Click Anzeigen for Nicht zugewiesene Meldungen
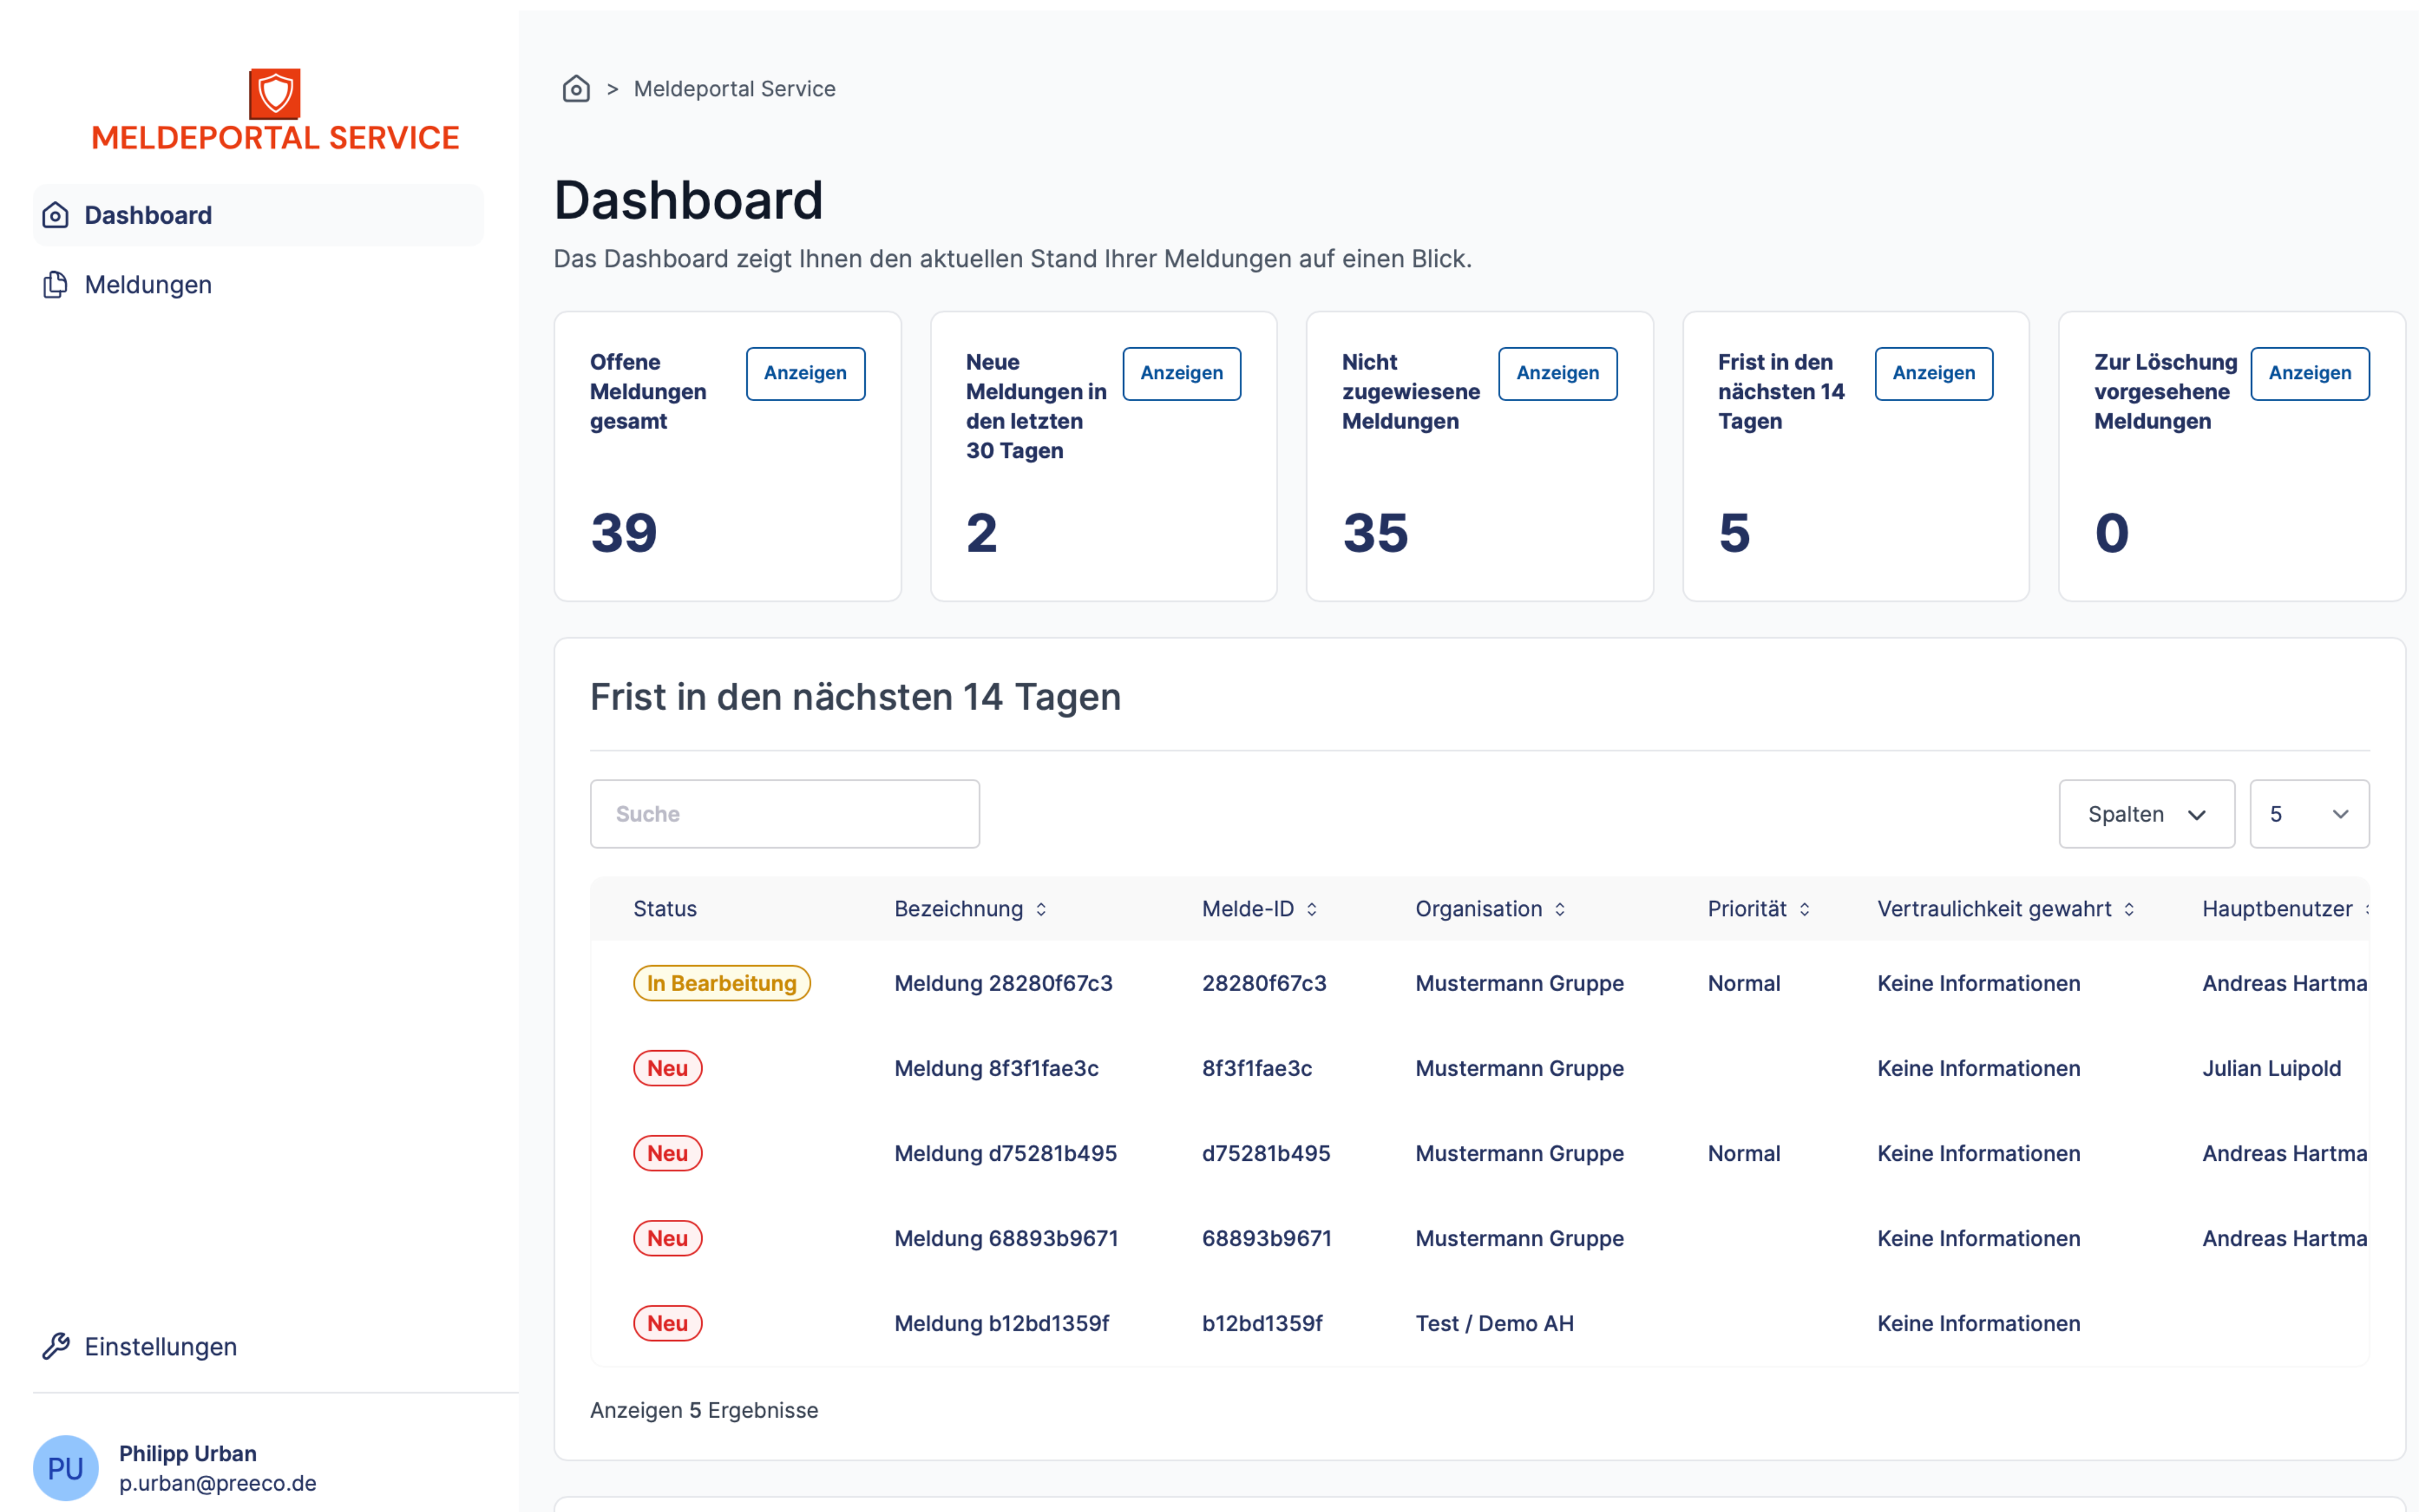Image resolution: width=2419 pixels, height=1512 pixels. [x=1557, y=373]
